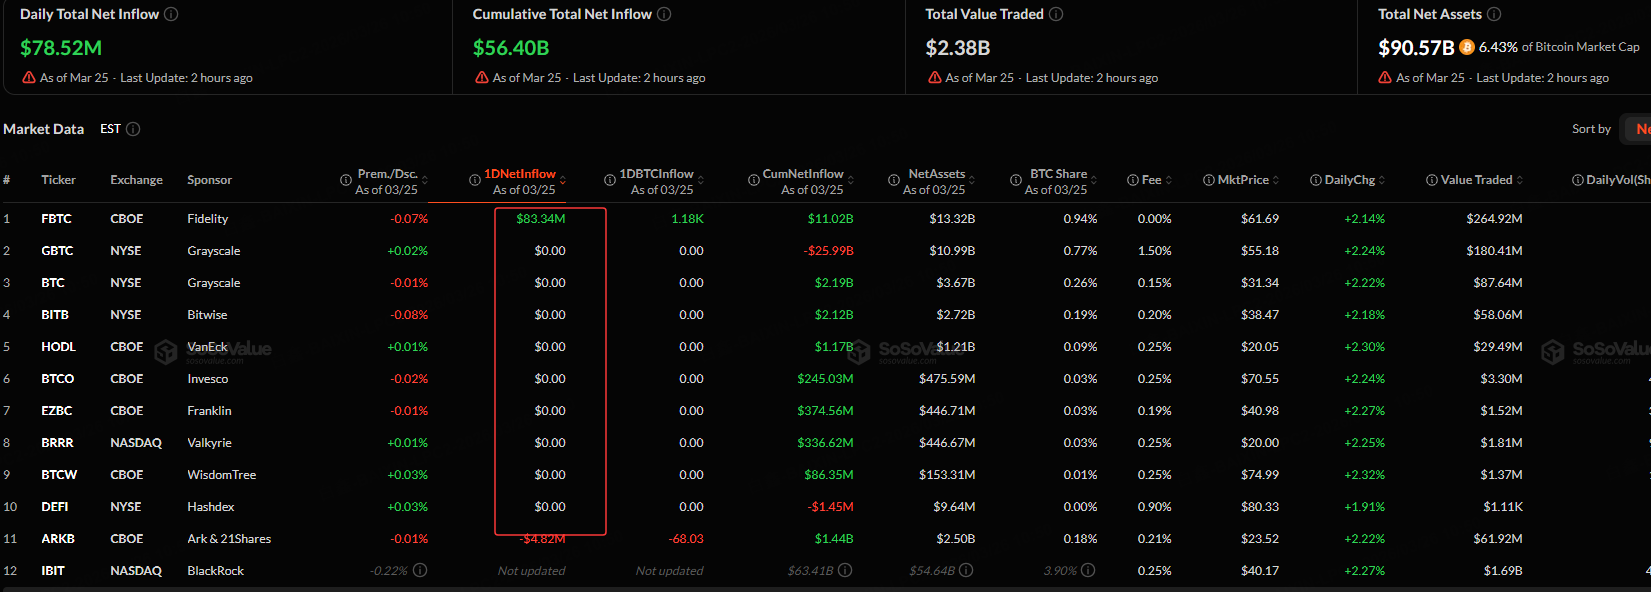Select FBTC $83.34M net inflow value

point(541,218)
